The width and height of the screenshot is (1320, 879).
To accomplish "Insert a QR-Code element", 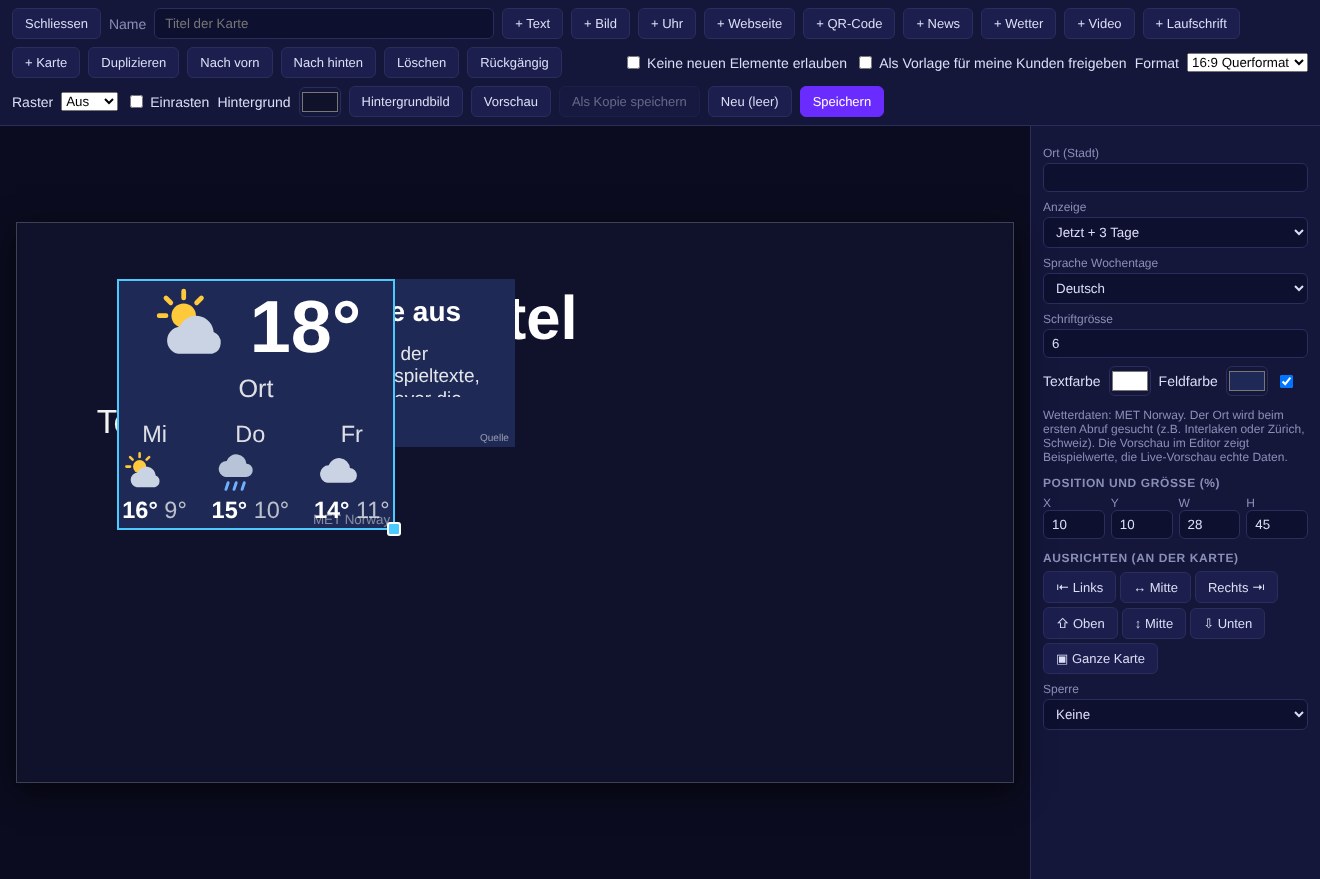I will tap(849, 24).
